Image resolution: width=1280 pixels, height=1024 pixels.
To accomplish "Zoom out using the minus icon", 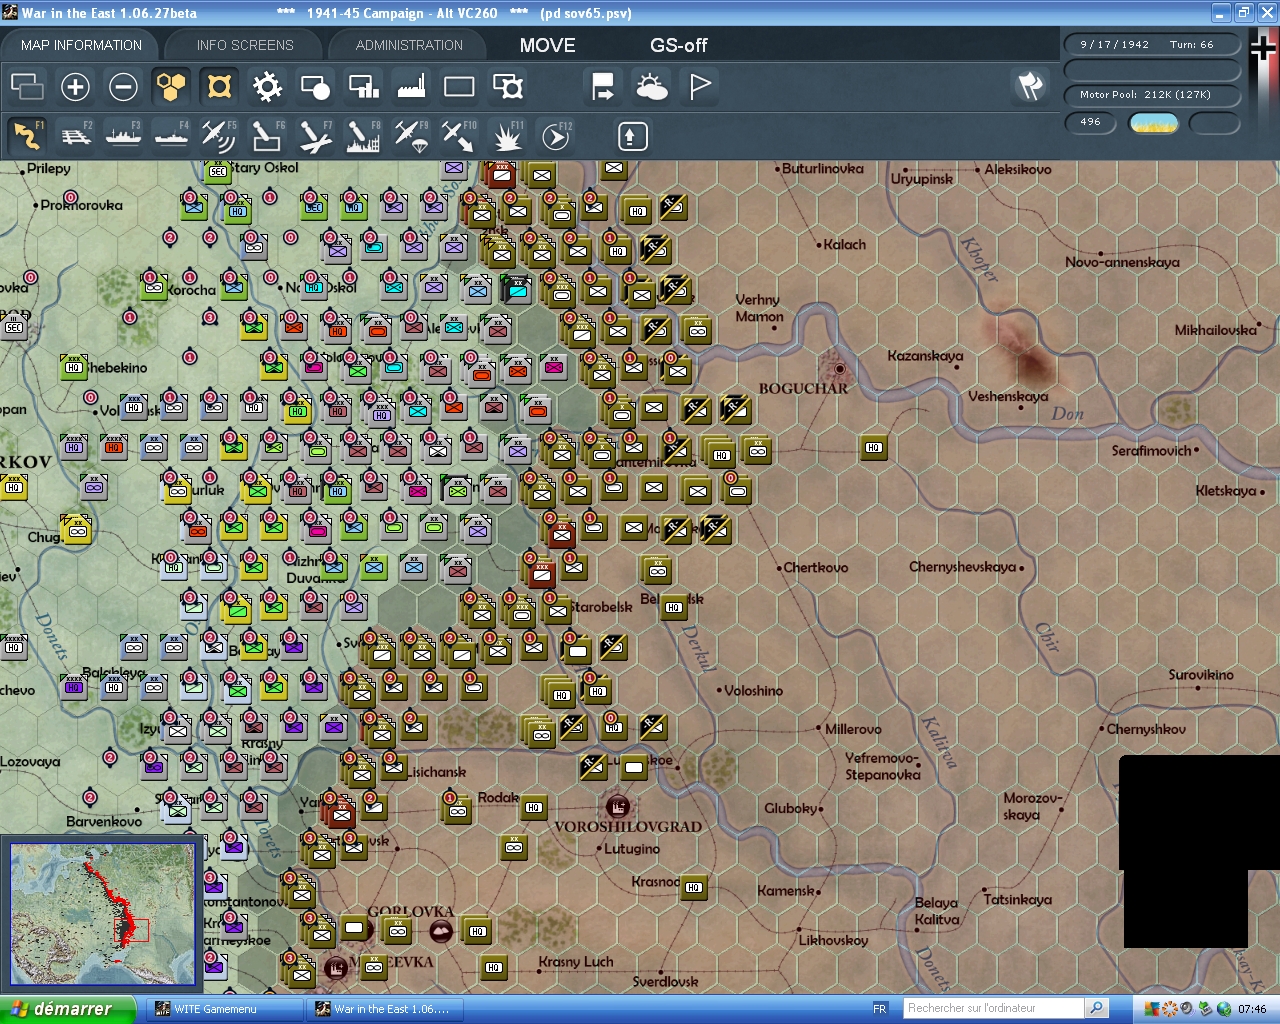I will [x=123, y=87].
